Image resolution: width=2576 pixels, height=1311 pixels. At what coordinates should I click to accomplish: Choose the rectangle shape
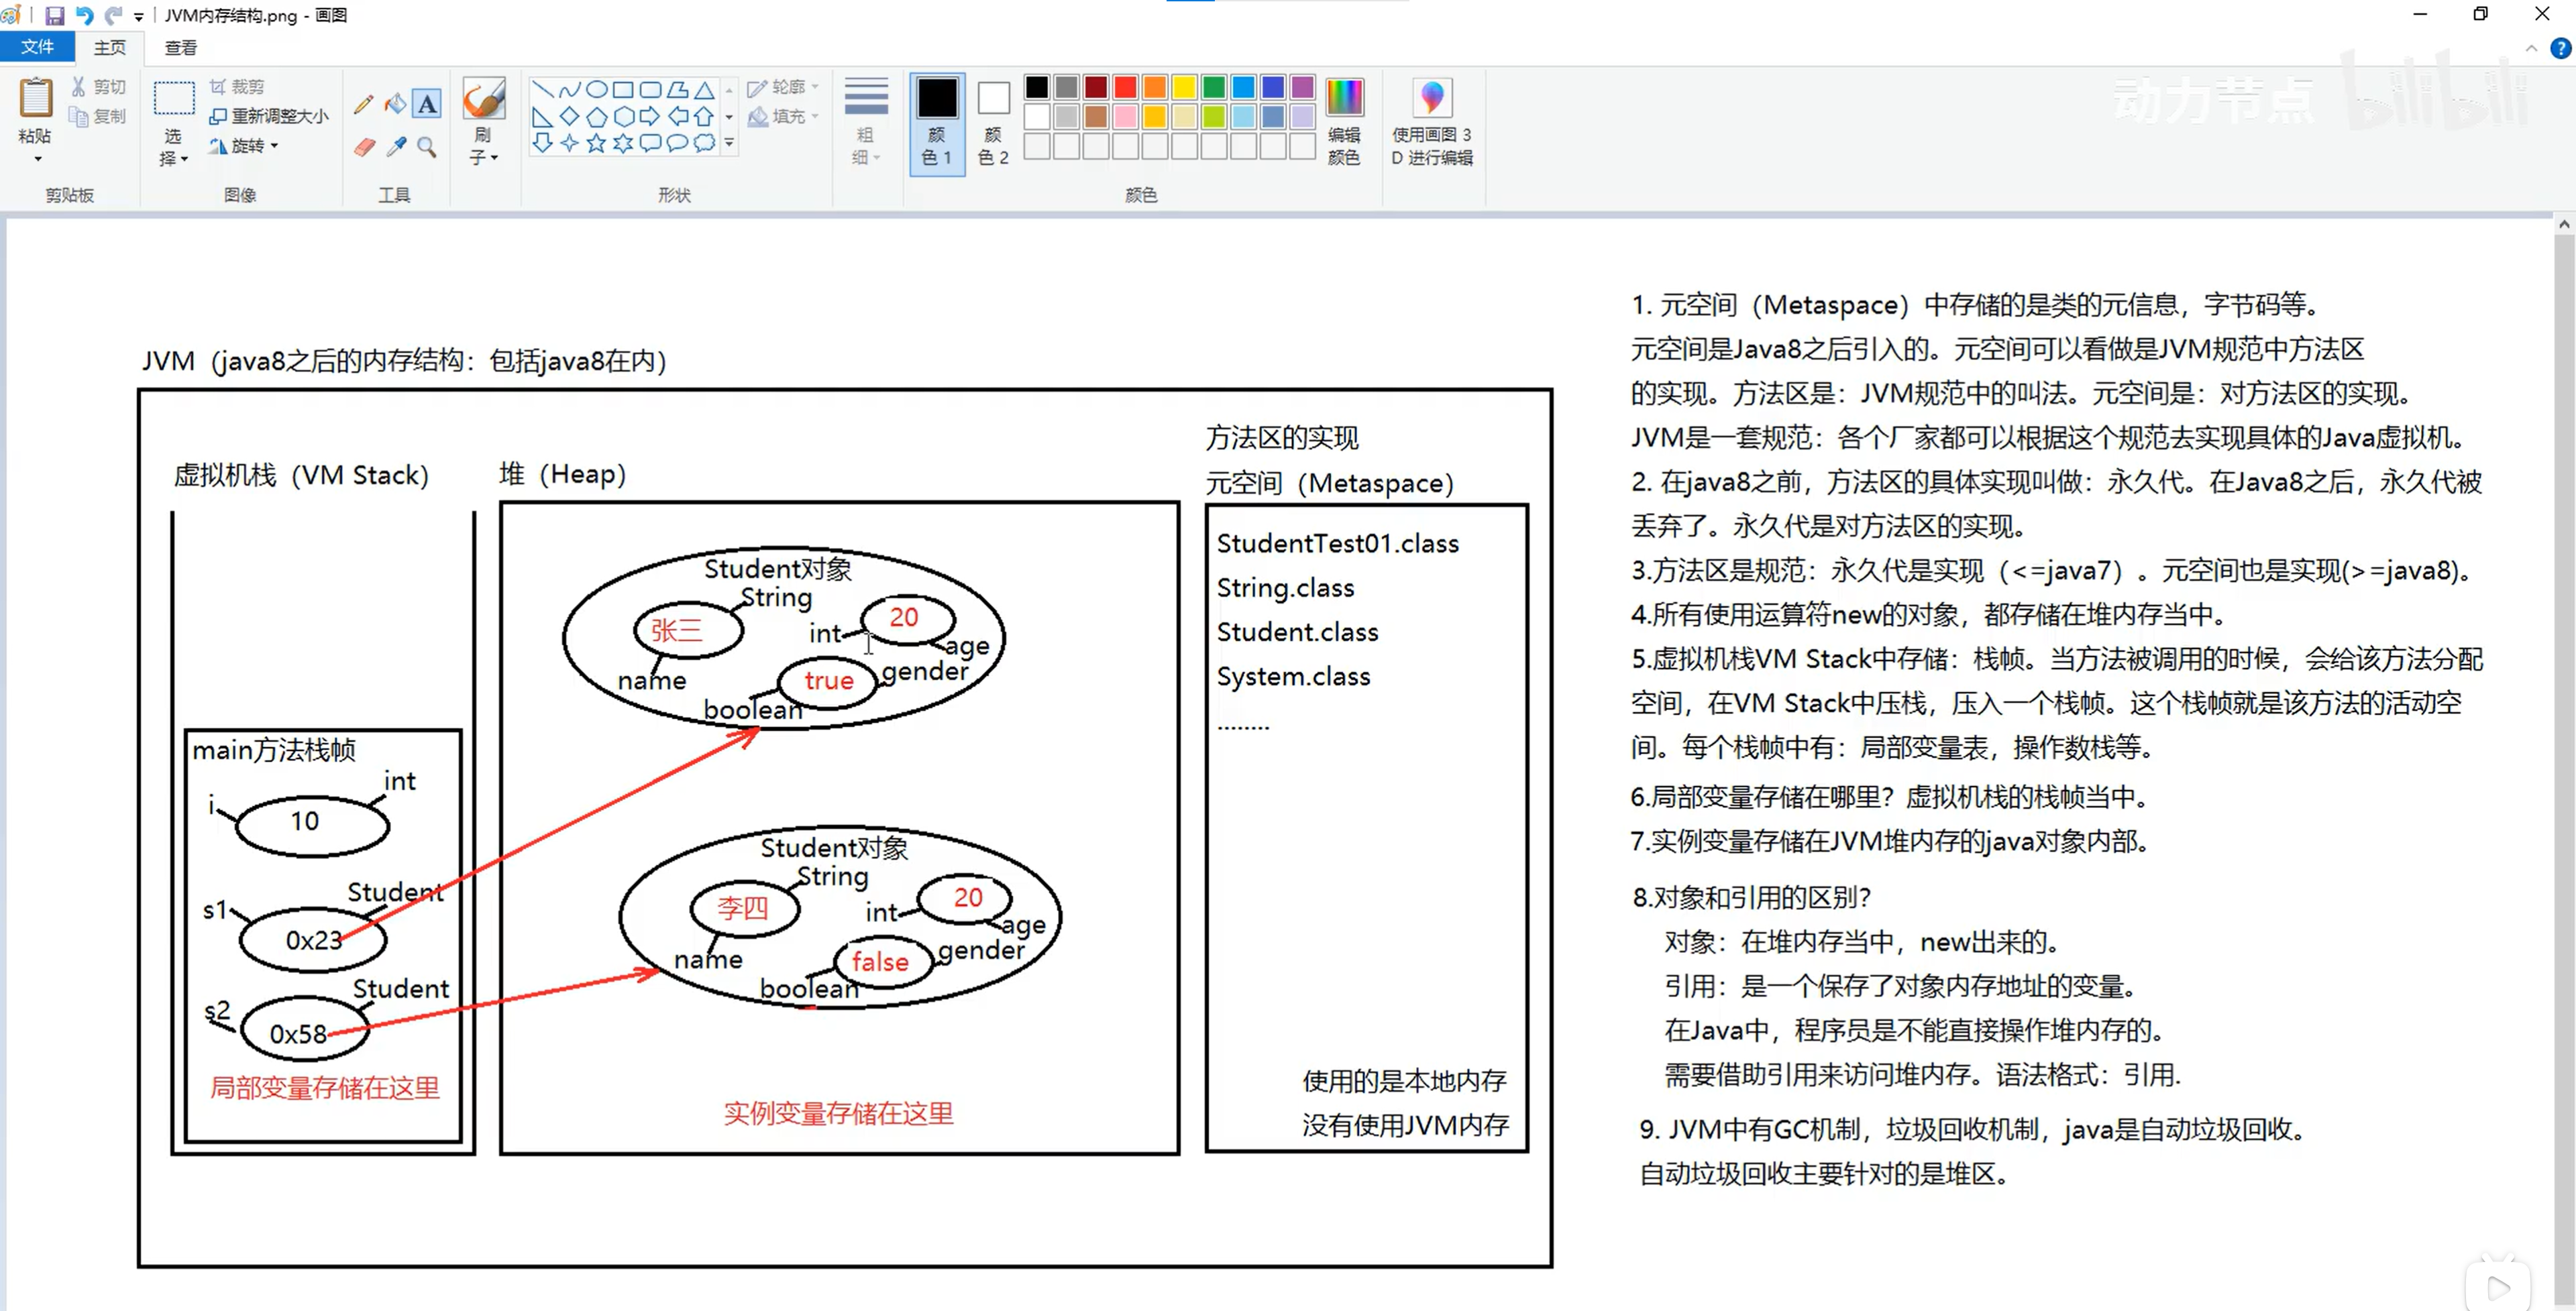[623, 89]
